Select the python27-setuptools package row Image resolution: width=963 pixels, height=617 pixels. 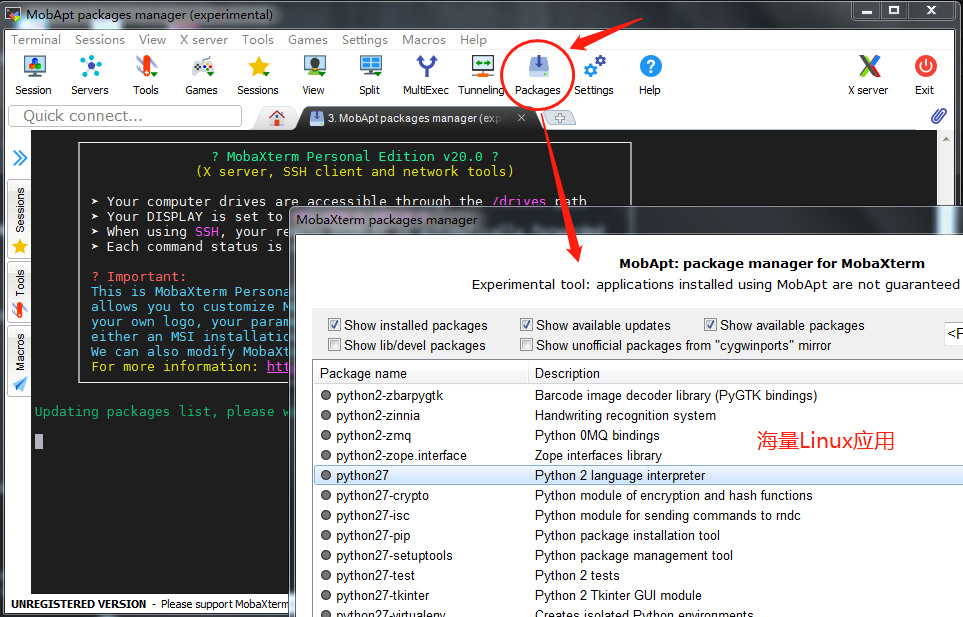pyautogui.click(x=638, y=555)
